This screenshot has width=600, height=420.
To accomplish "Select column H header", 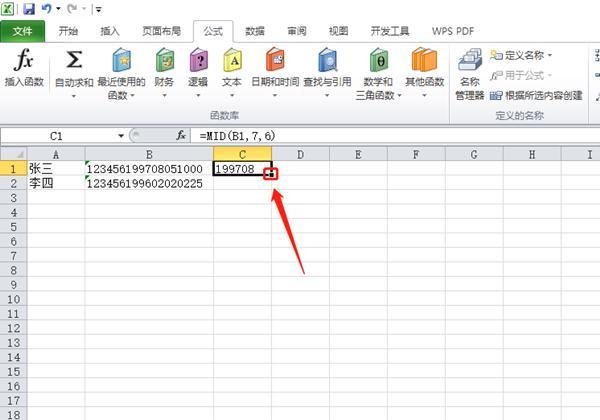I will tap(532, 155).
